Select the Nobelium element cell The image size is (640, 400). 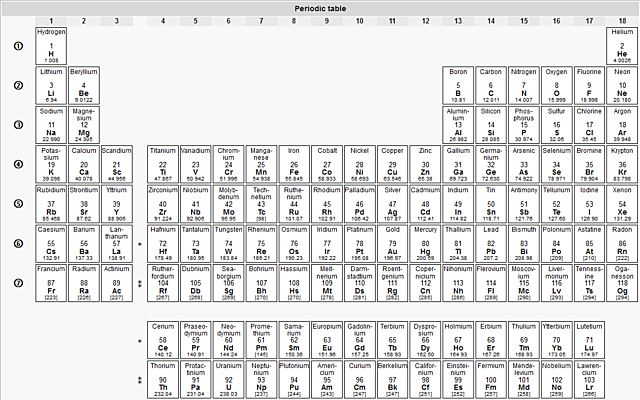pos(556,379)
